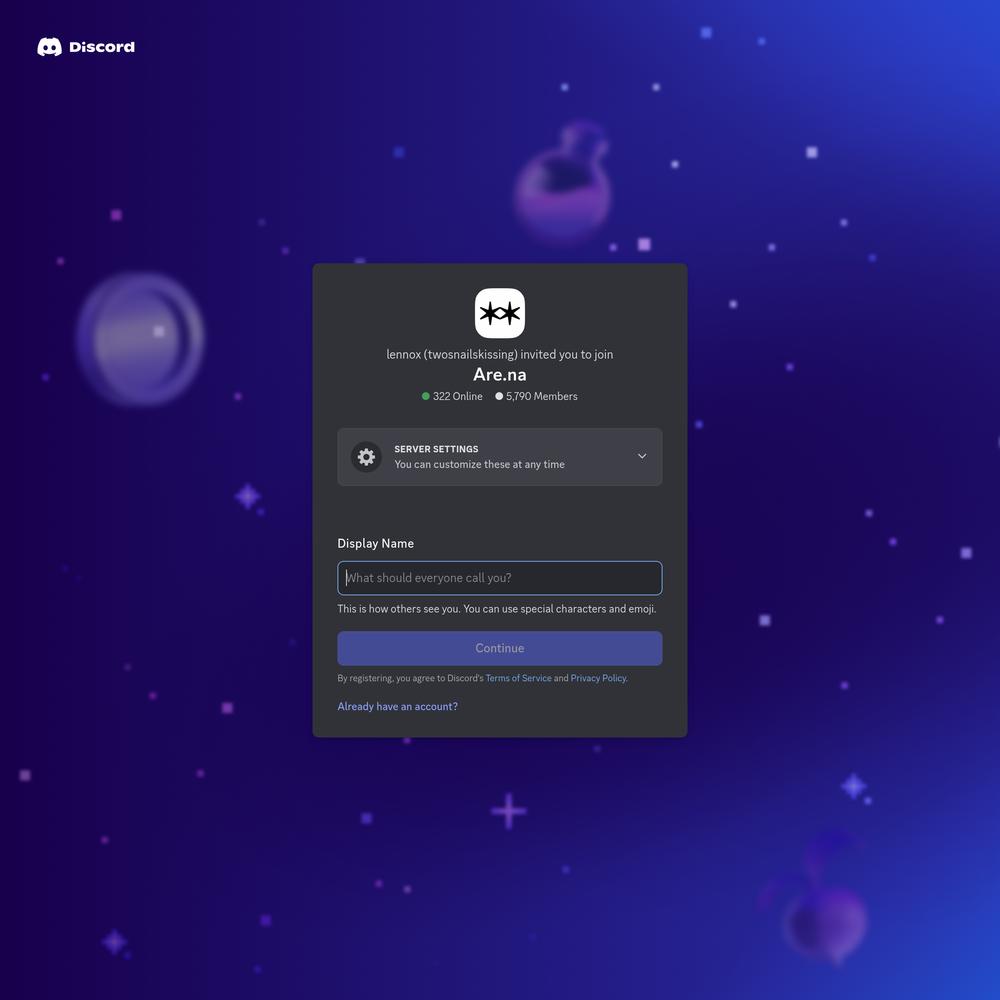Expand the Server Settings chevron
1000x1000 pixels.
(x=642, y=456)
